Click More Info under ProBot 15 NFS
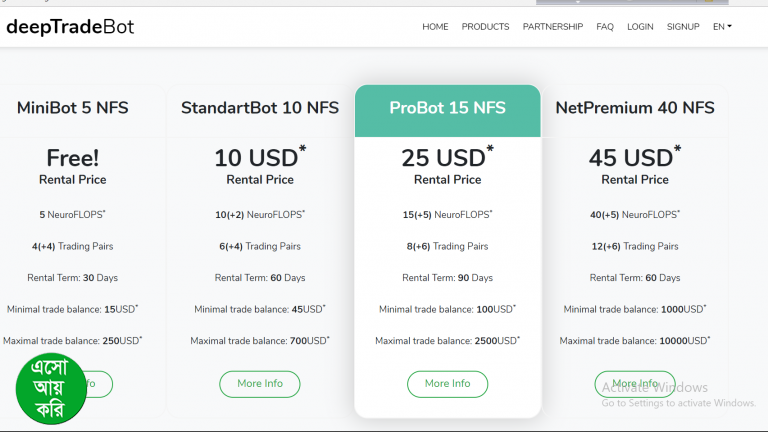 [447, 384]
